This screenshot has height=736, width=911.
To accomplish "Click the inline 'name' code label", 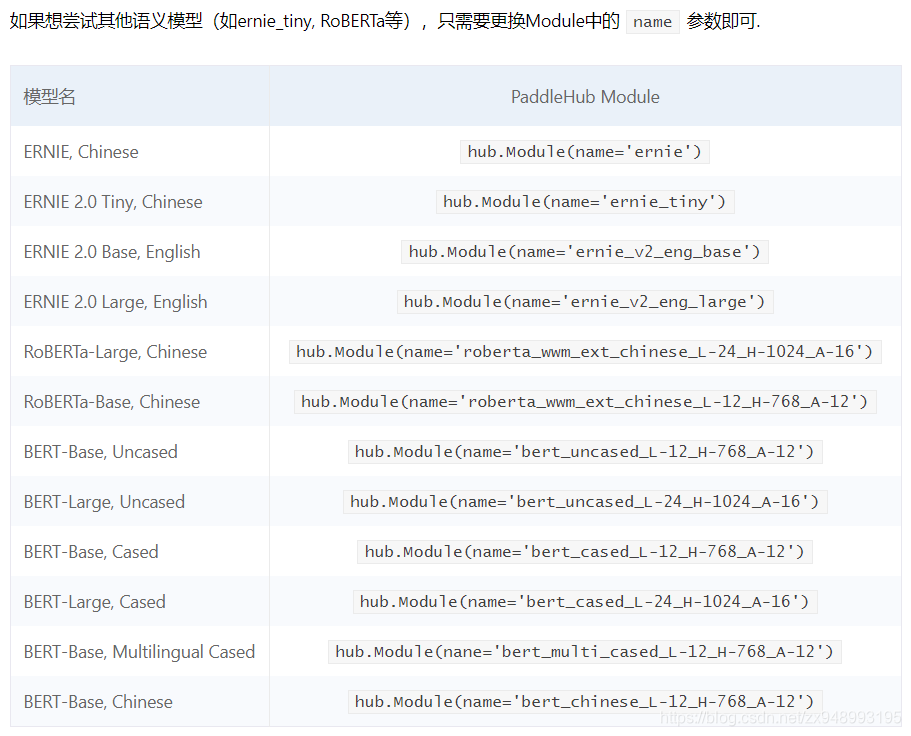I will pos(652,22).
